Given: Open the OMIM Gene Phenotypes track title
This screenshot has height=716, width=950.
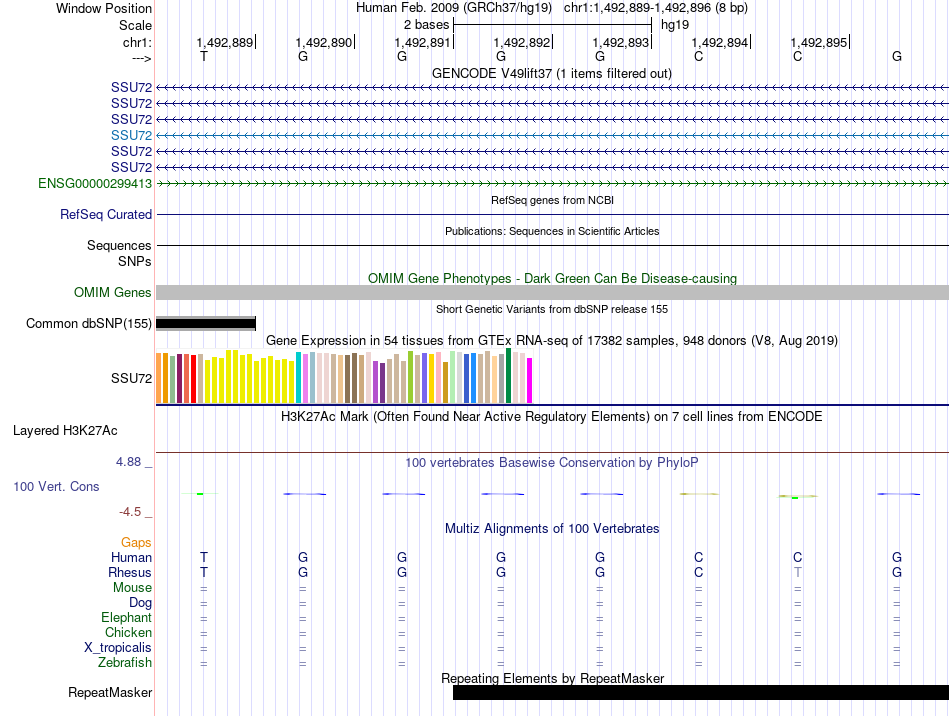Looking at the screenshot, I should click(x=552, y=279).
